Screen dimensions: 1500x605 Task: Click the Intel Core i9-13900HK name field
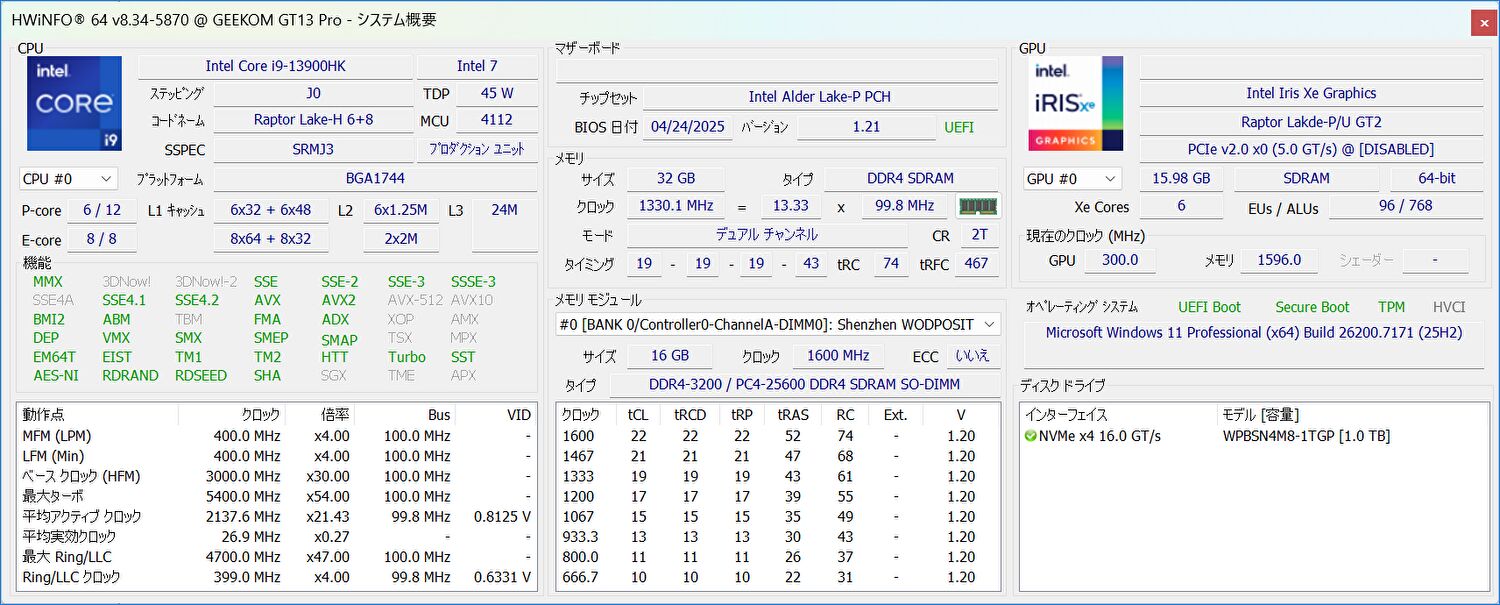point(275,66)
